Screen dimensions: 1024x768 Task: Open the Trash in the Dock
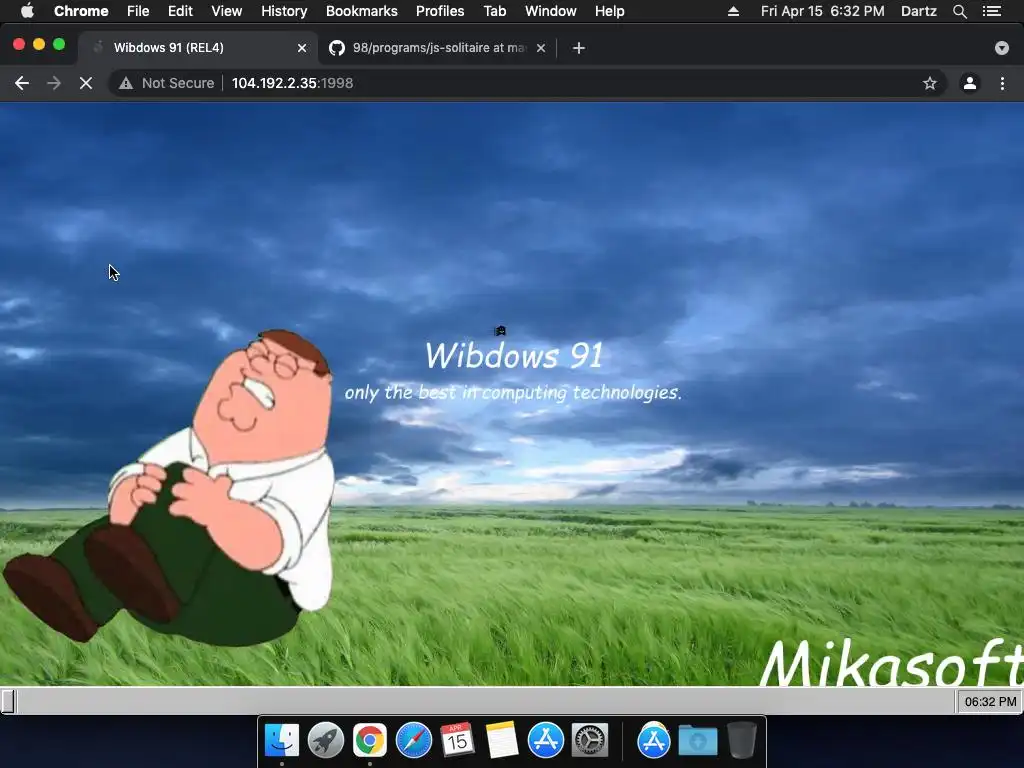(x=741, y=740)
